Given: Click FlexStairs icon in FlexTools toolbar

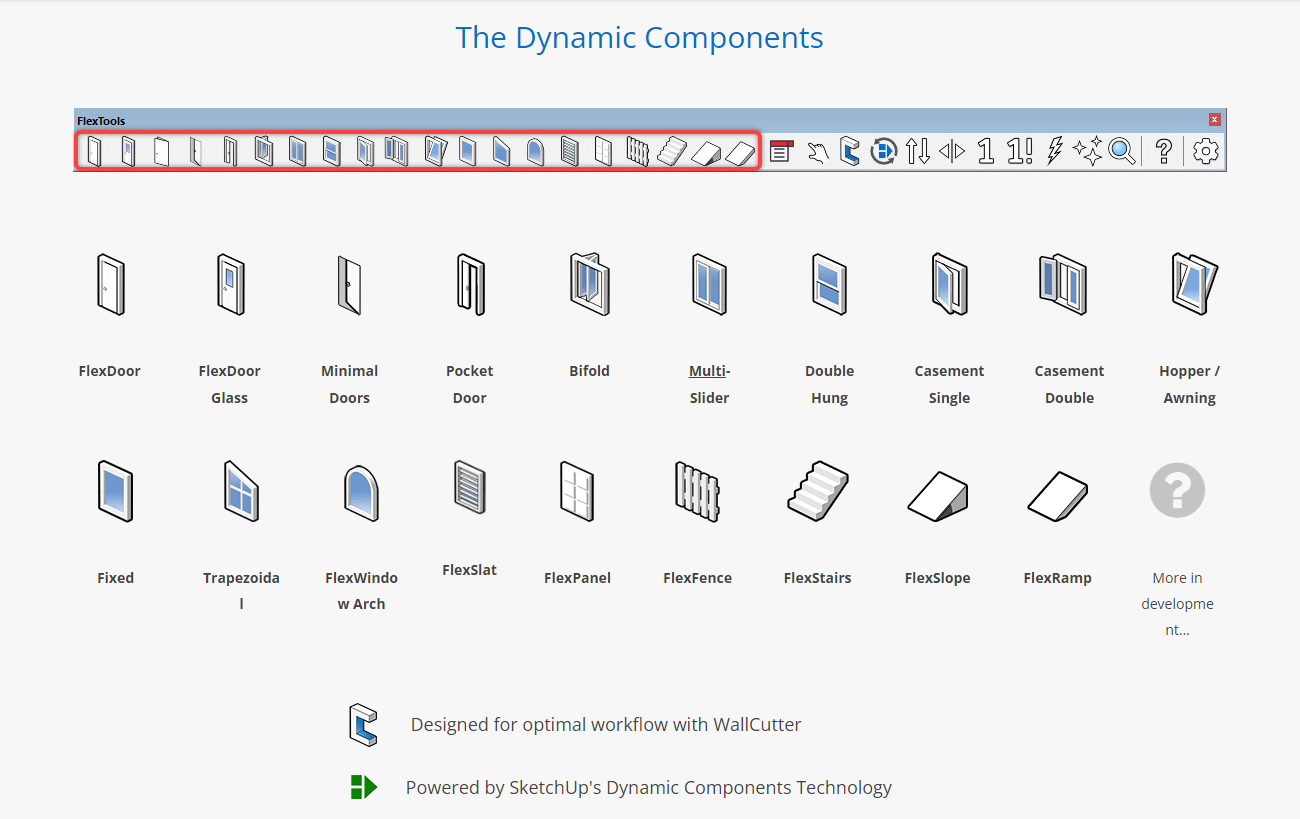Looking at the screenshot, I should [672, 151].
